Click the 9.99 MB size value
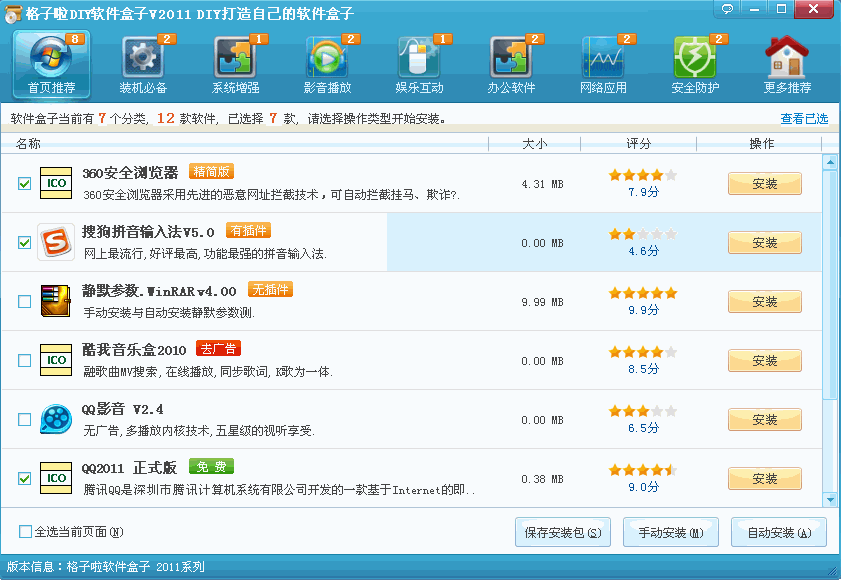The image size is (841, 580). point(542,302)
